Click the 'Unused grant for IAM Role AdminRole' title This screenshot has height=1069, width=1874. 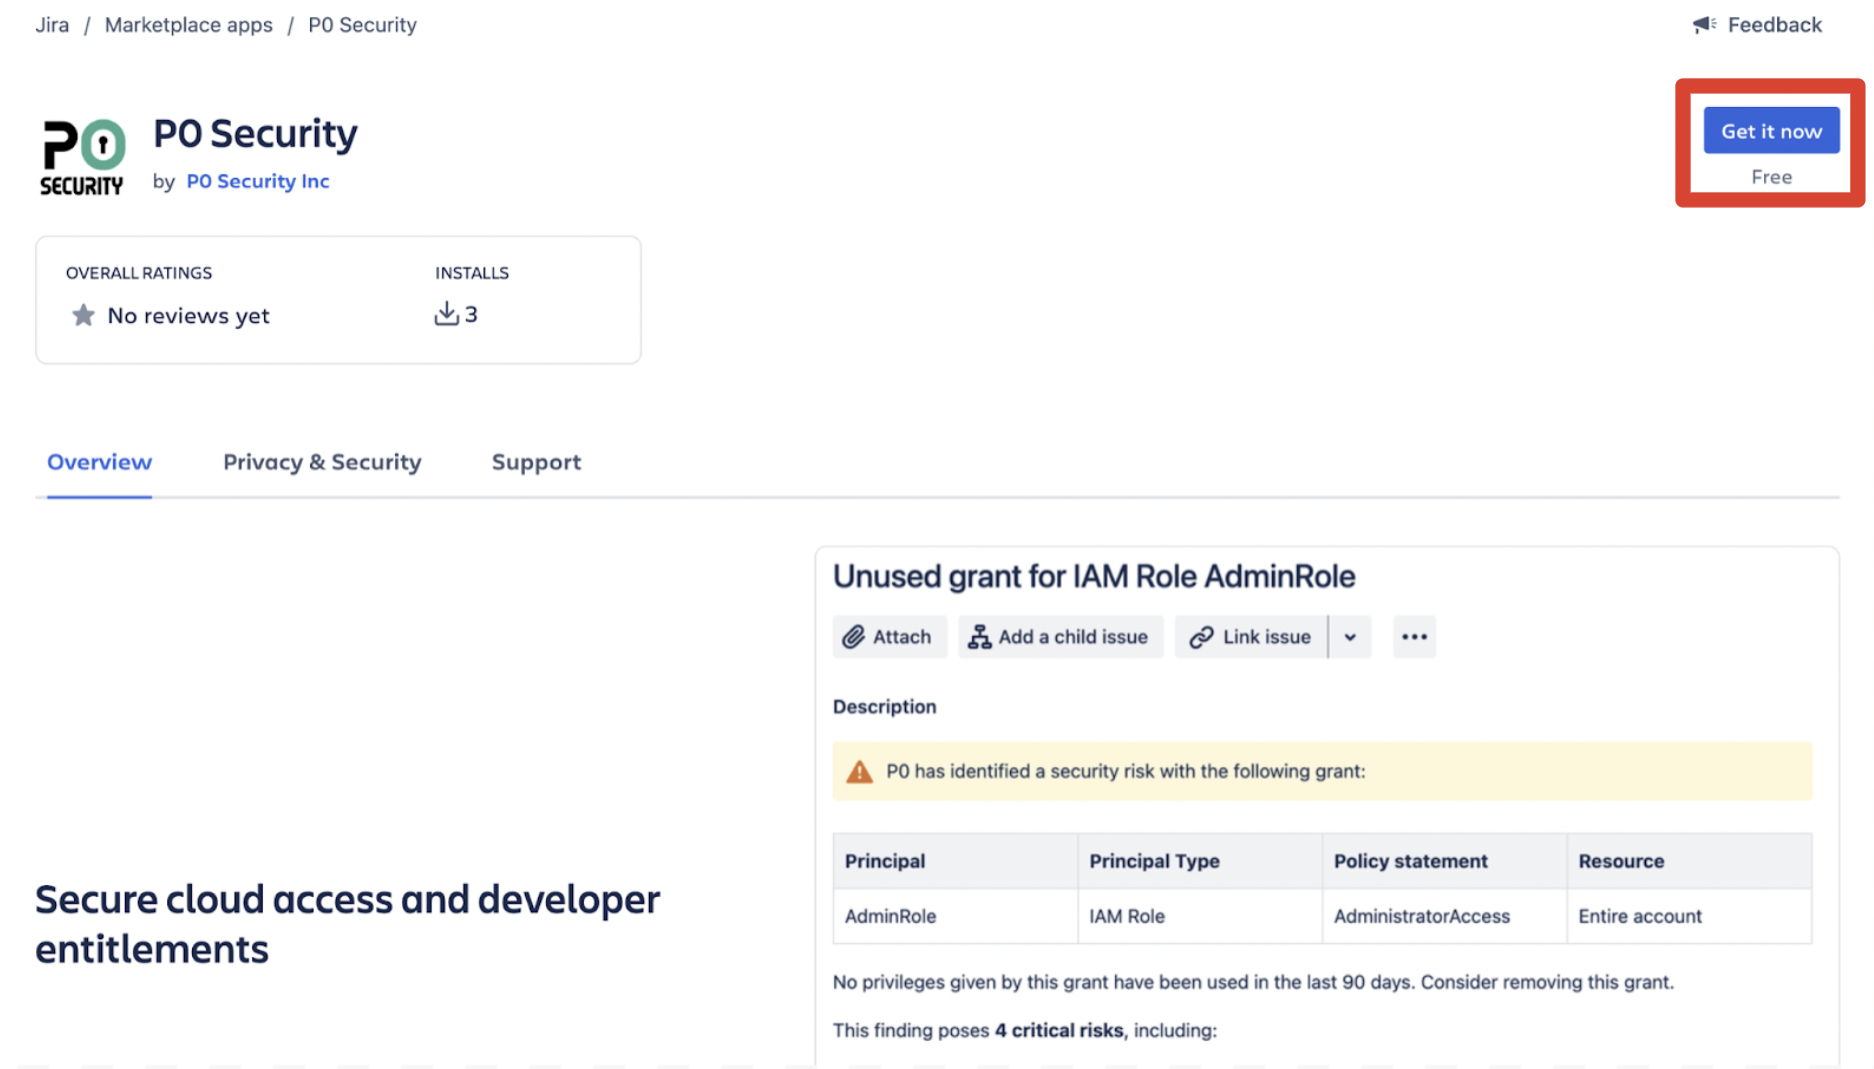[1094, 577]
